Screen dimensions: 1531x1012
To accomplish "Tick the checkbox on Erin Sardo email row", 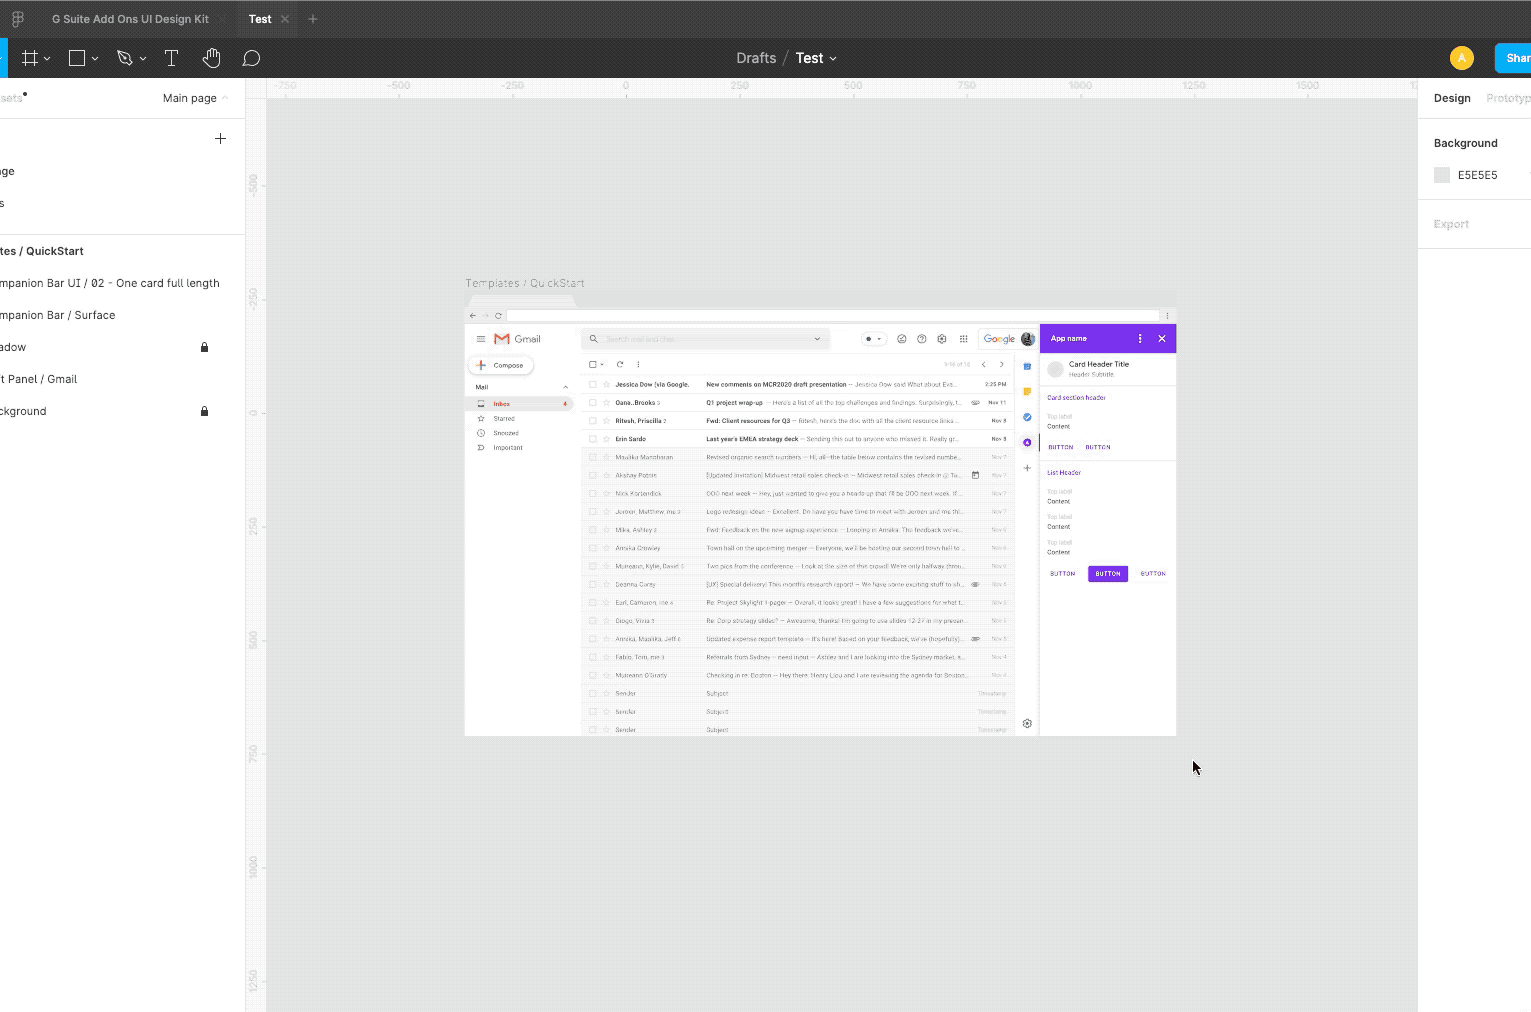I will click(593, 439).
